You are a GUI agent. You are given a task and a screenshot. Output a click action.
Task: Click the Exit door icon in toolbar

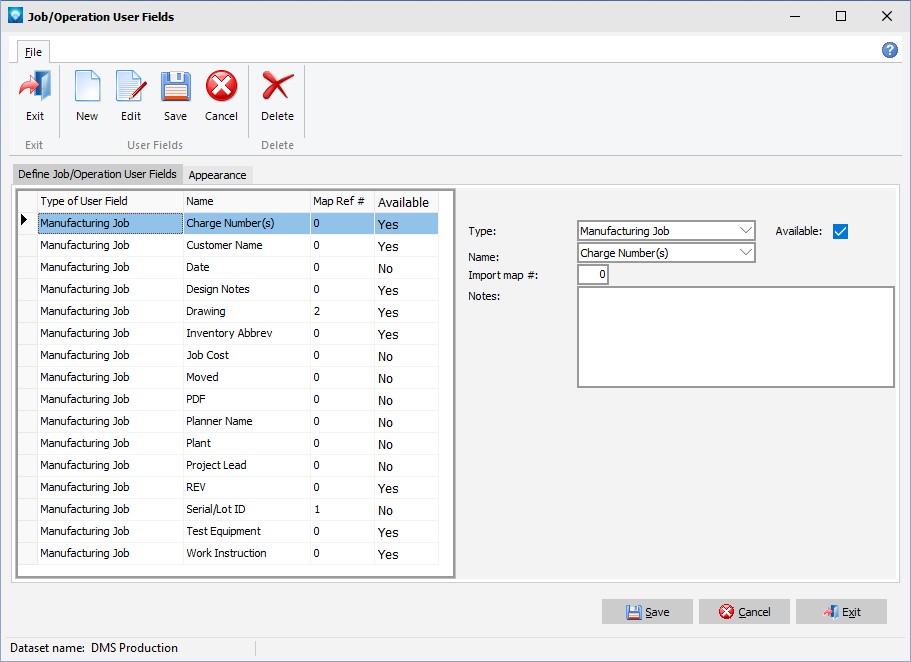(x=35, y=88)
